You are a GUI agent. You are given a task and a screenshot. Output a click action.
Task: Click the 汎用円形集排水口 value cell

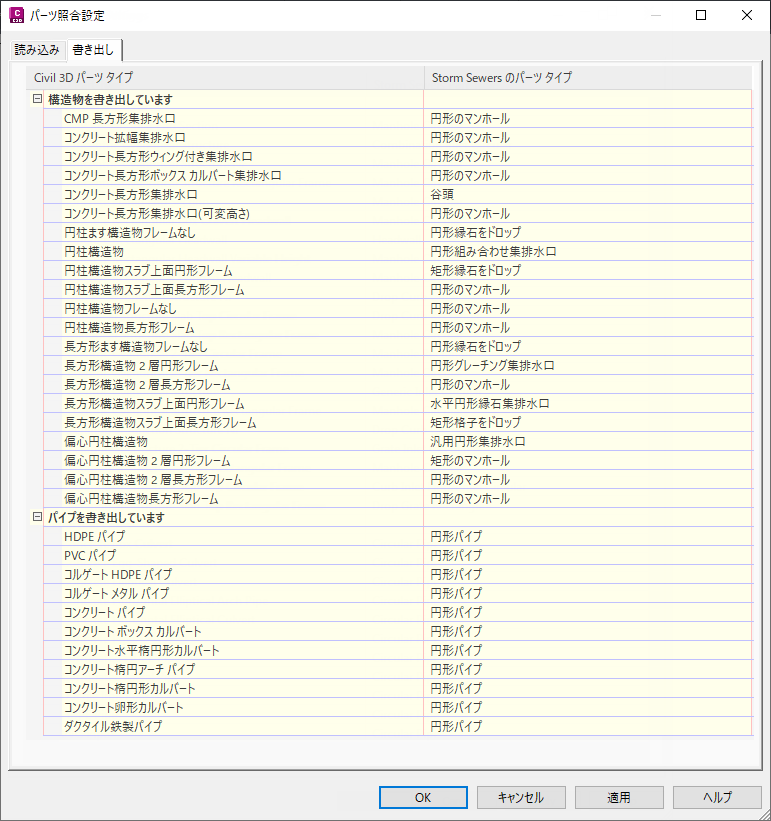click(x=588, y=441)
